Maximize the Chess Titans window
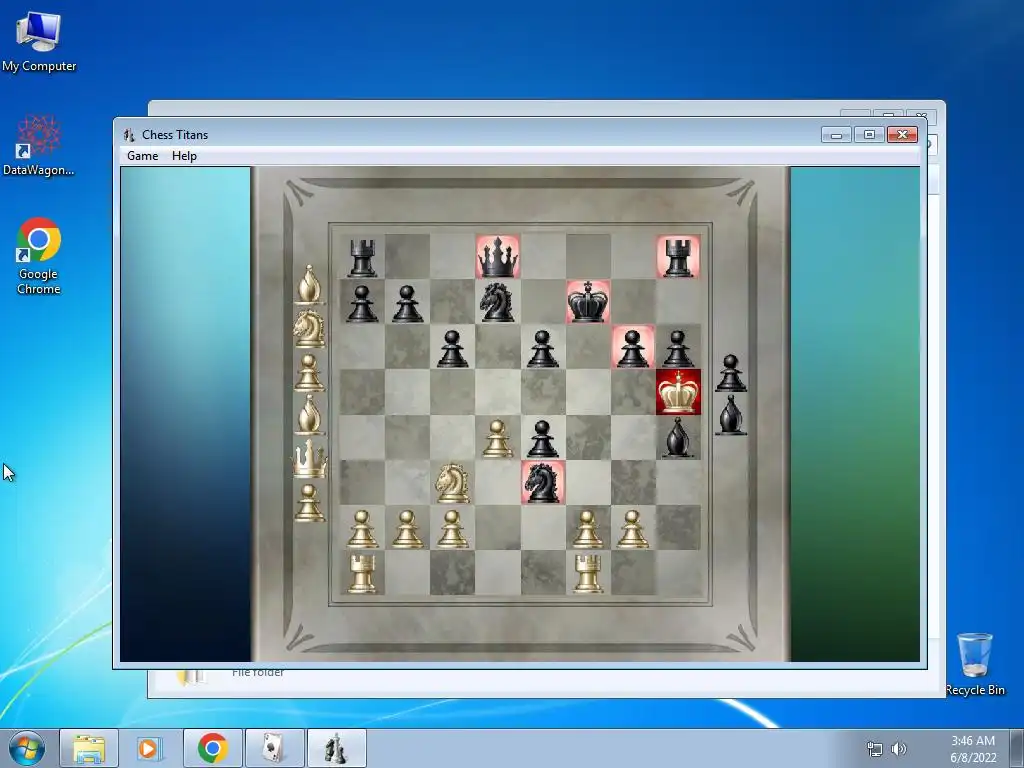The image size is (1024, 768). pyautogui.click(x=869, y=135)
